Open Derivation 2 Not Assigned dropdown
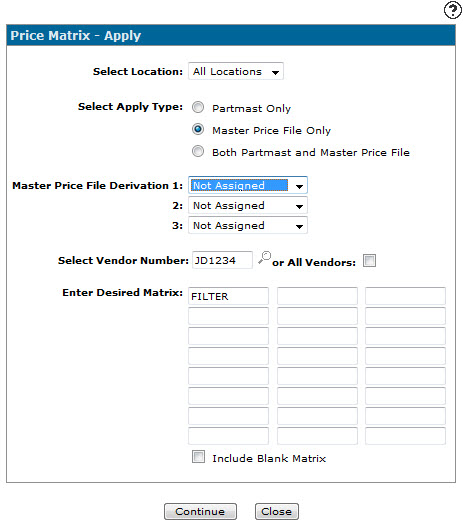The image size is (463, 527). point(248,205)
